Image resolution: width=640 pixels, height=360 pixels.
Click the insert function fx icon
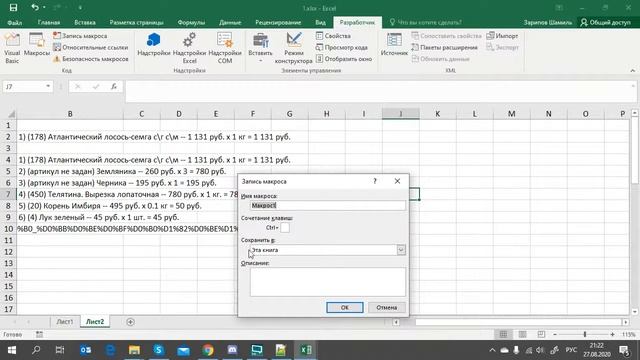(114, 87)
